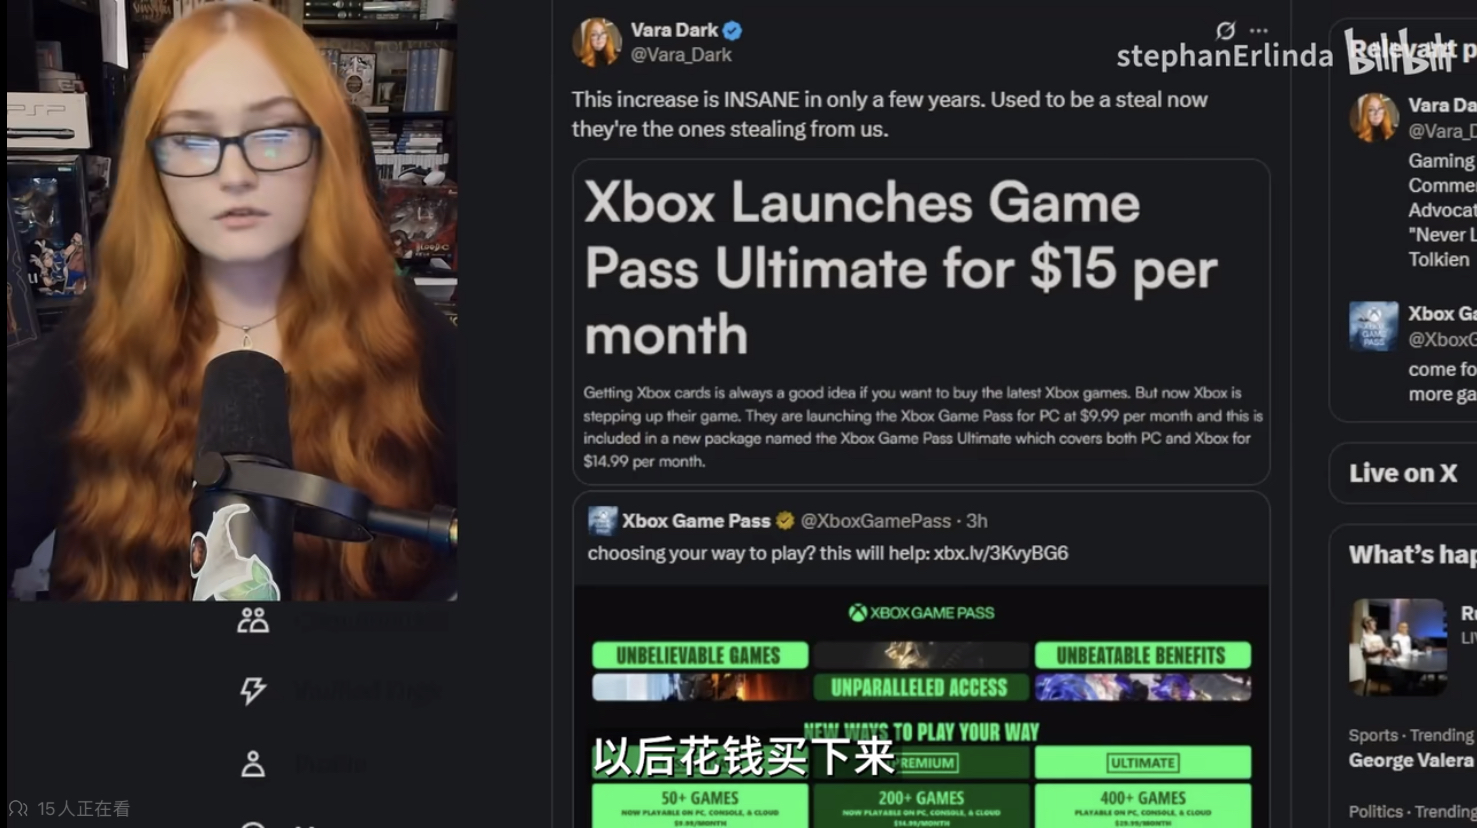Follow the xbx.lv/3KvyBG6 link

click(1001, 553)
